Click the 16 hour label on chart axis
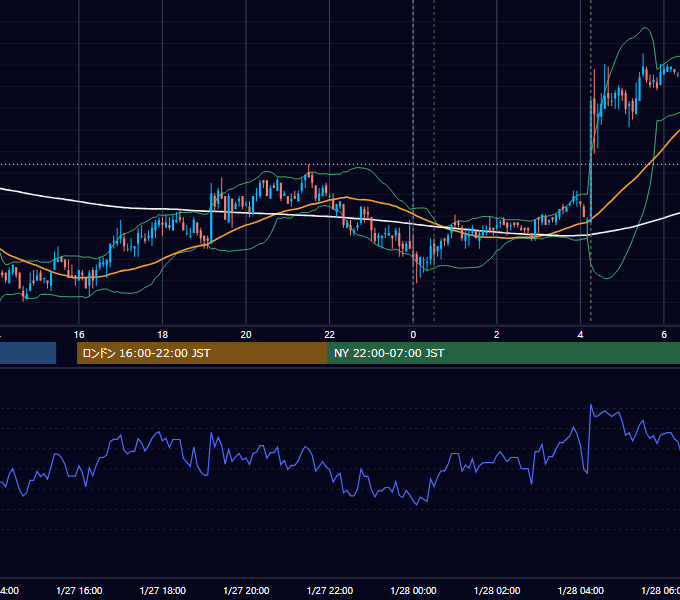 pyautogui.click(x=79, y=335)
